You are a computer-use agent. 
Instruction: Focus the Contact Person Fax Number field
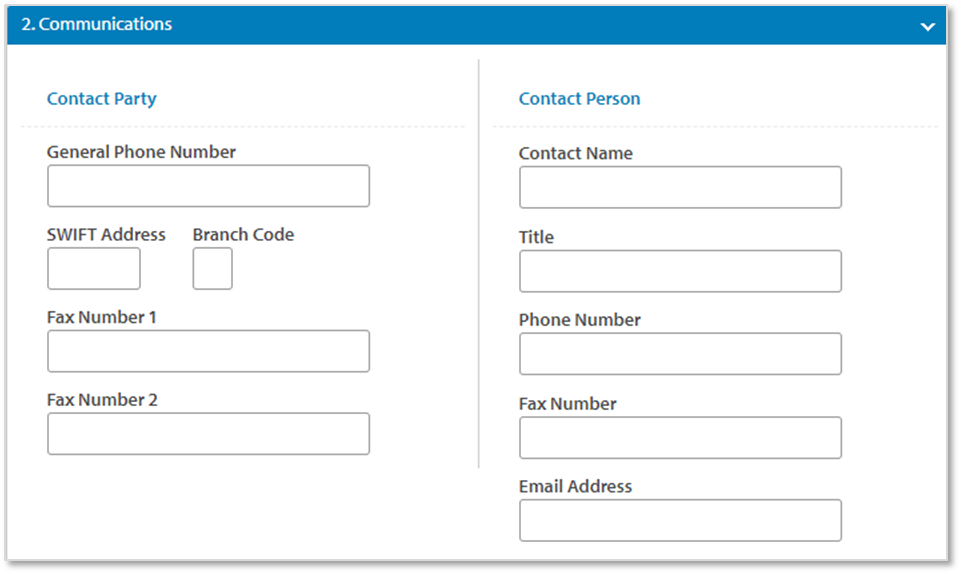click(x=680, y=438)
